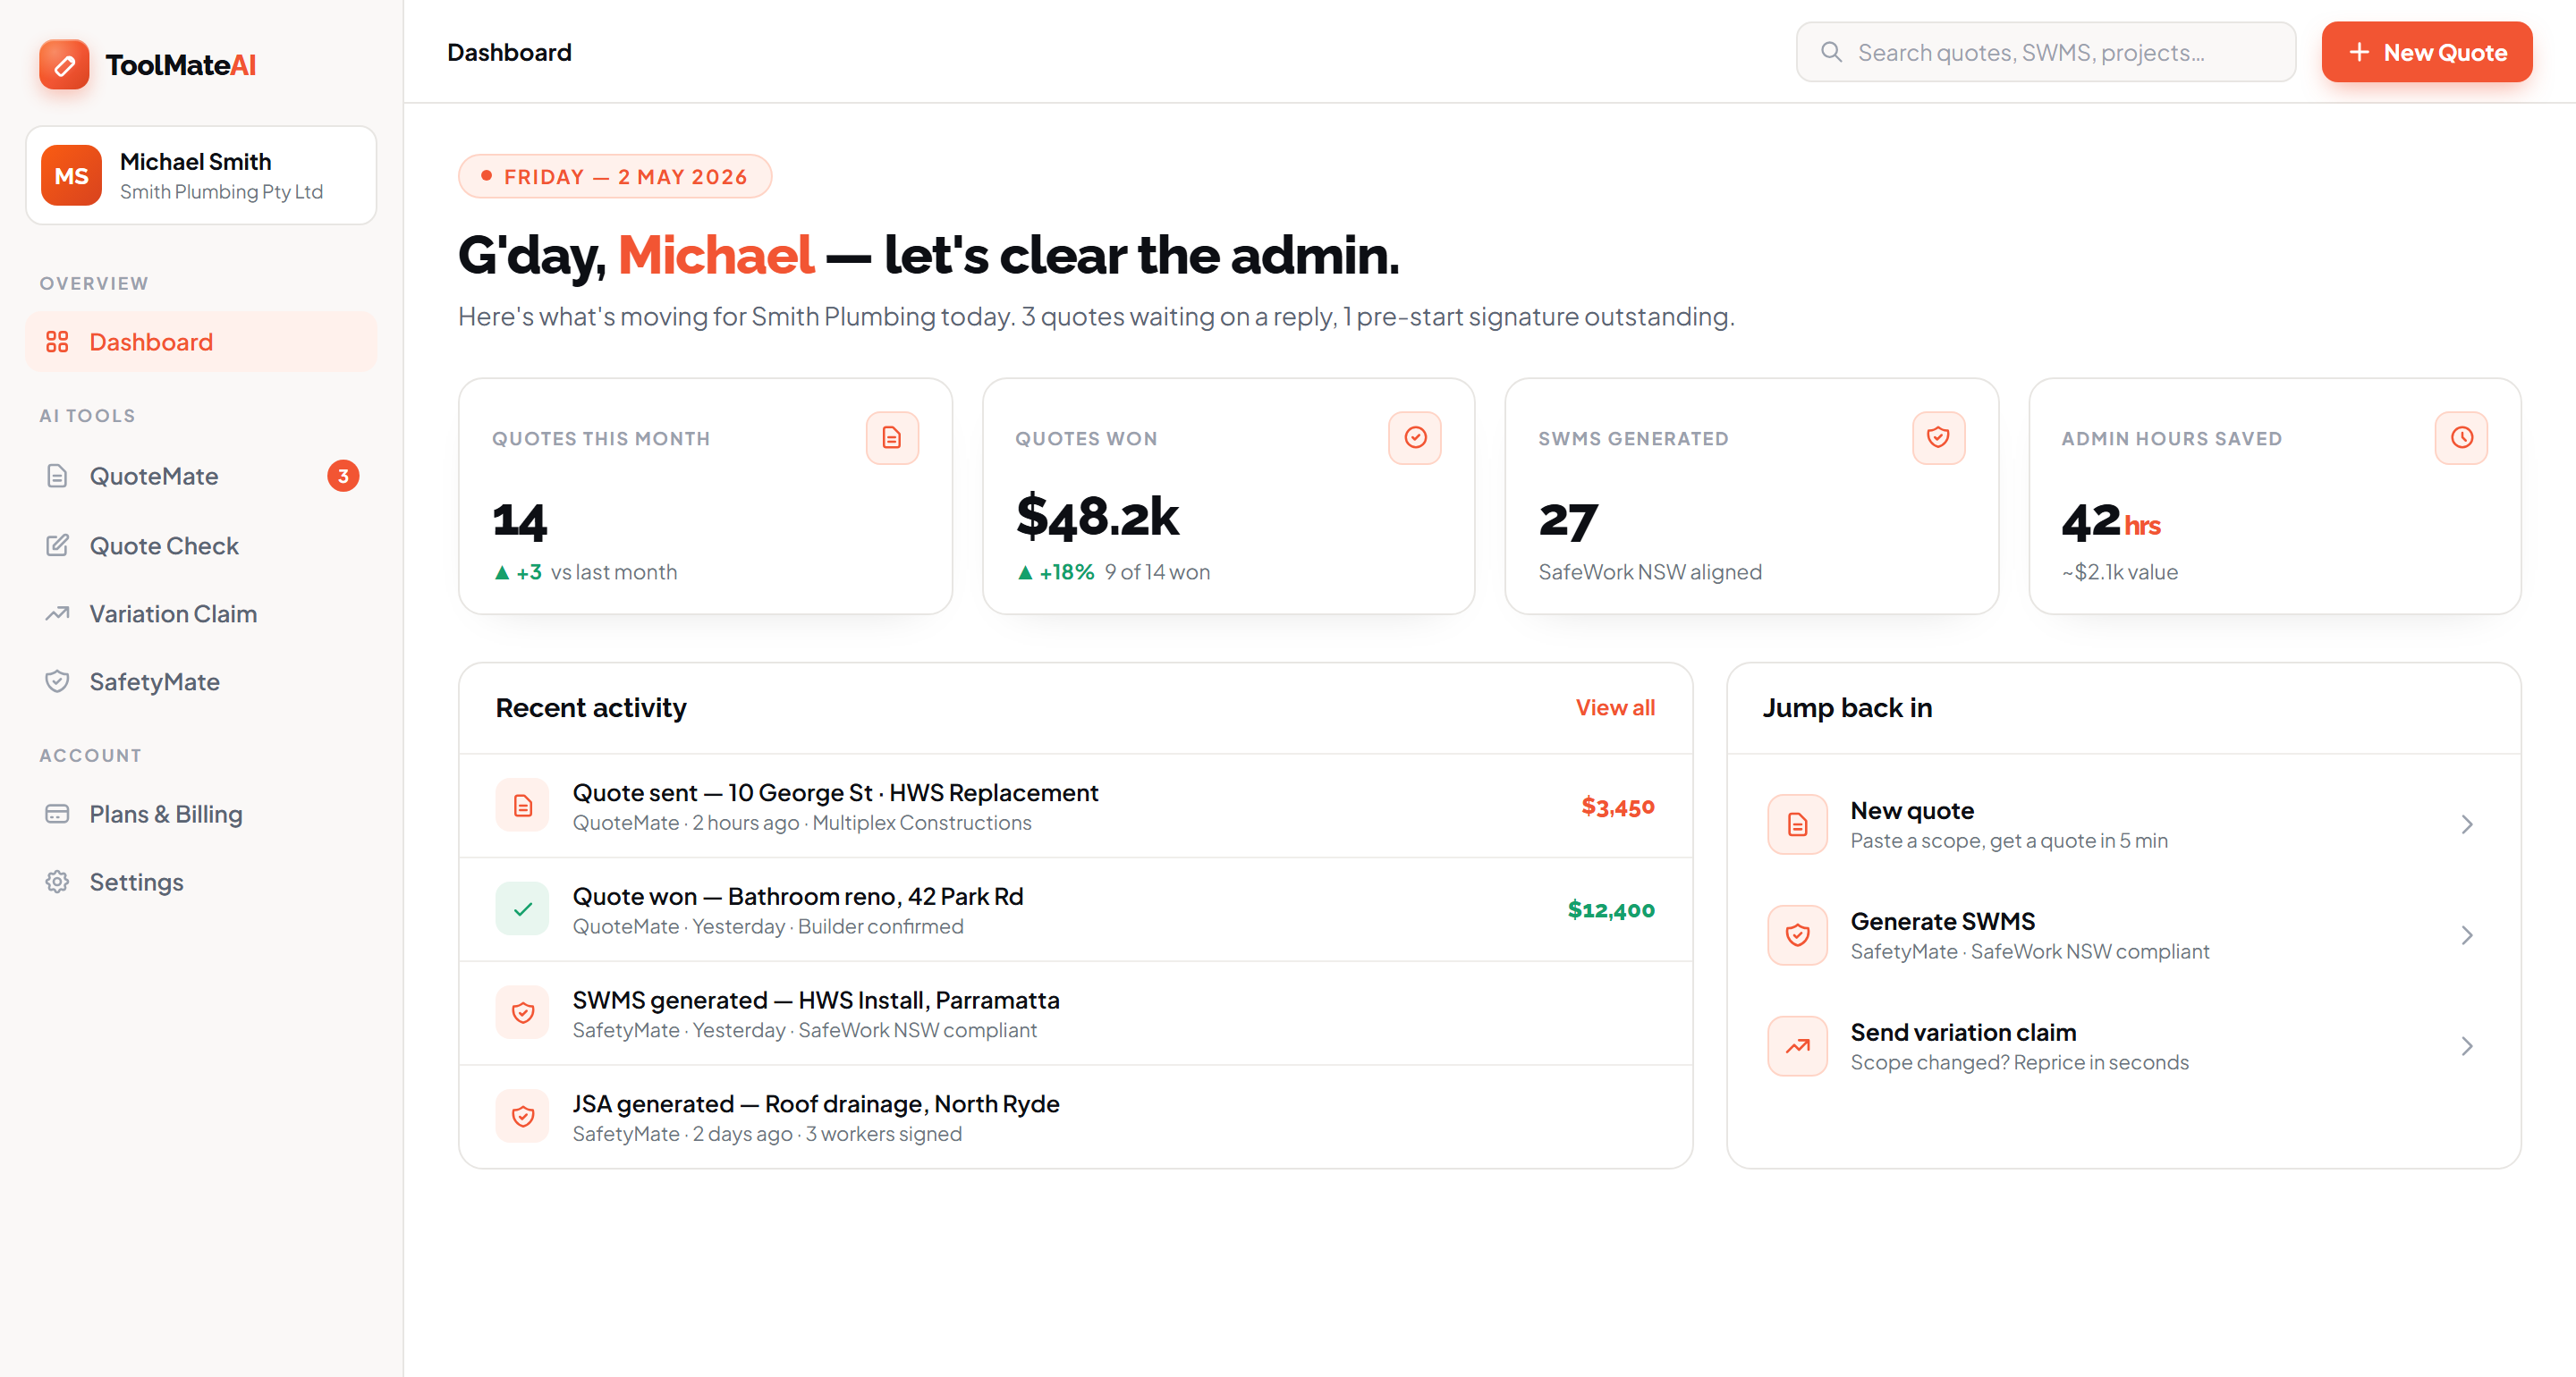Open Settings in sidebar
The image size is (2576, 1377).
[201, 882]
